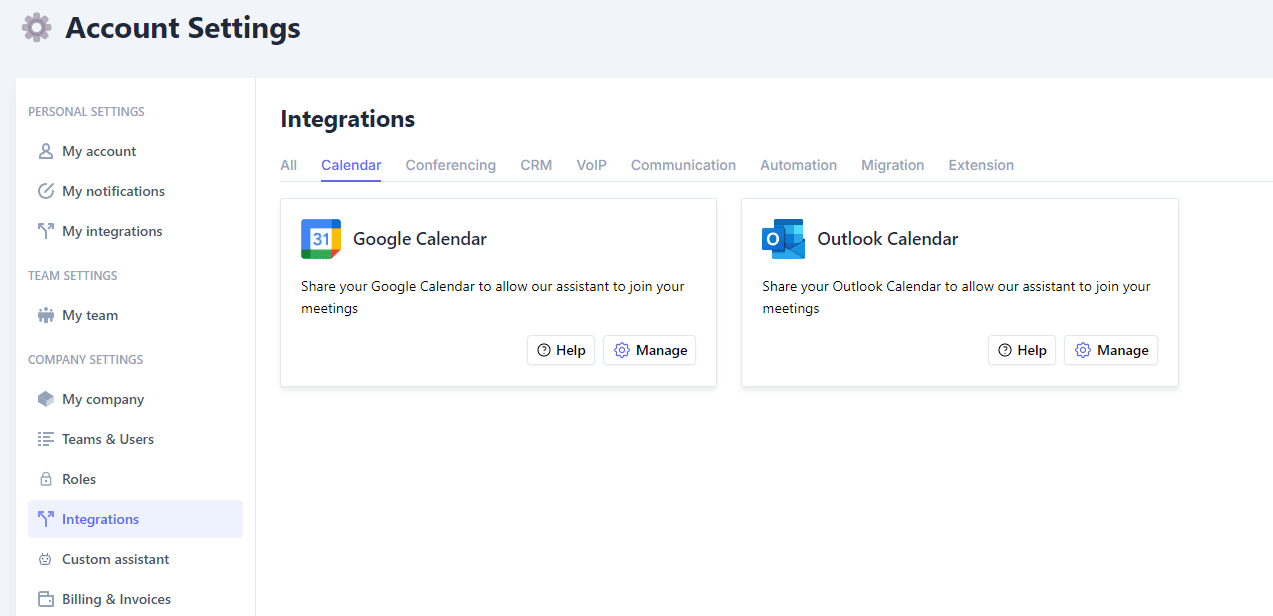The width and height of the screenshot is (1273, 616).
Task: Click the Outlook Calendar logo icon
Action: [783, 239]
